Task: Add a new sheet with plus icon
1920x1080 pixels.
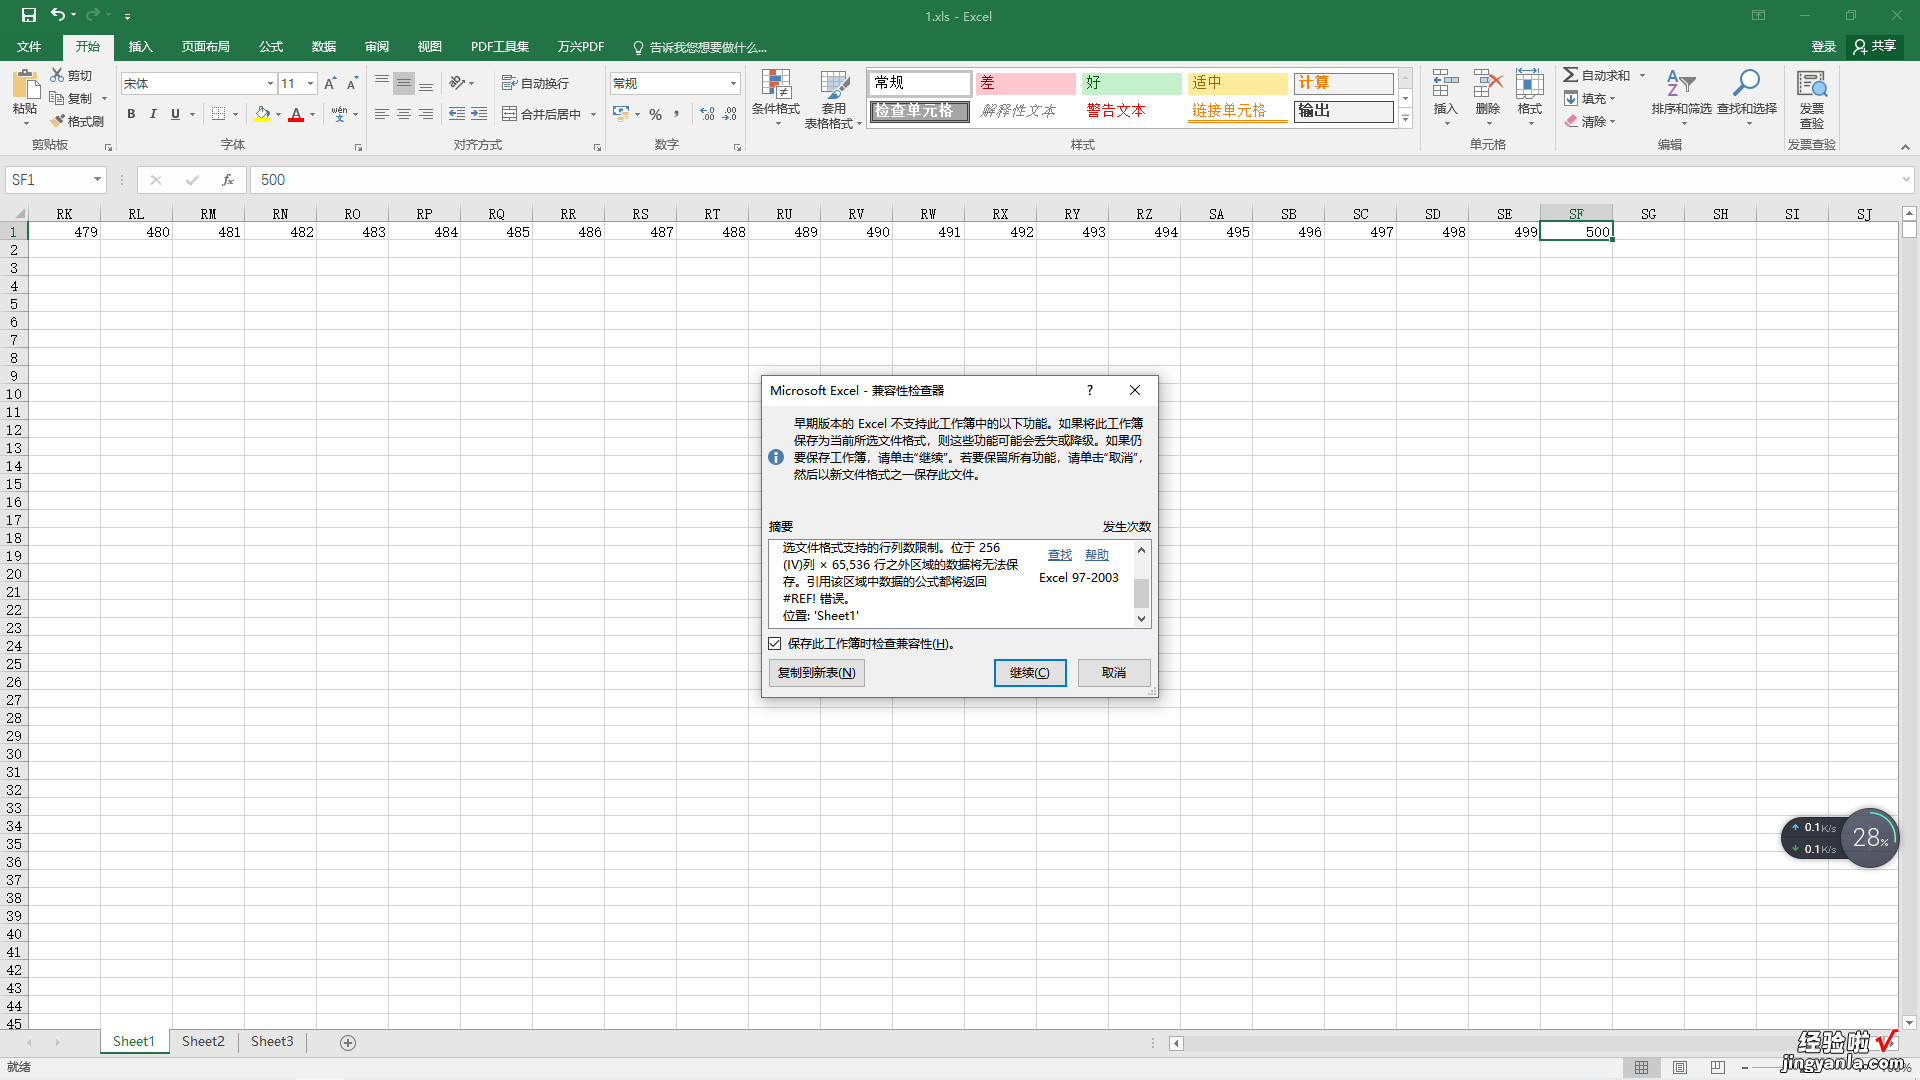Action: 348,1043
